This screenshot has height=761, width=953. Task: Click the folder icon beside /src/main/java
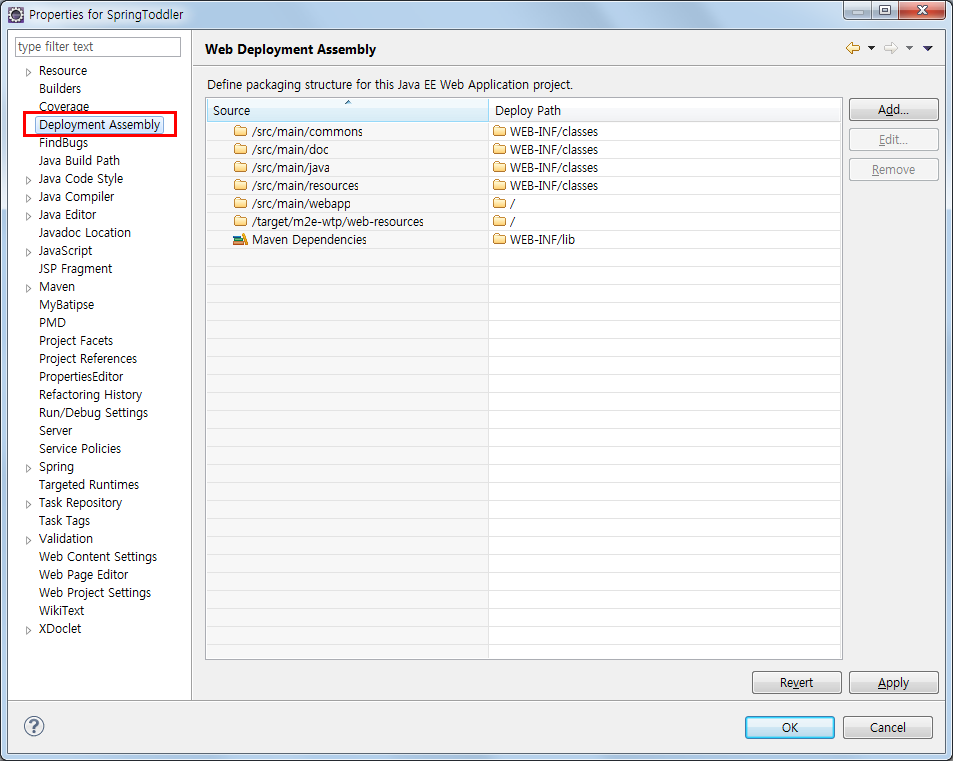tap(241, 167)
